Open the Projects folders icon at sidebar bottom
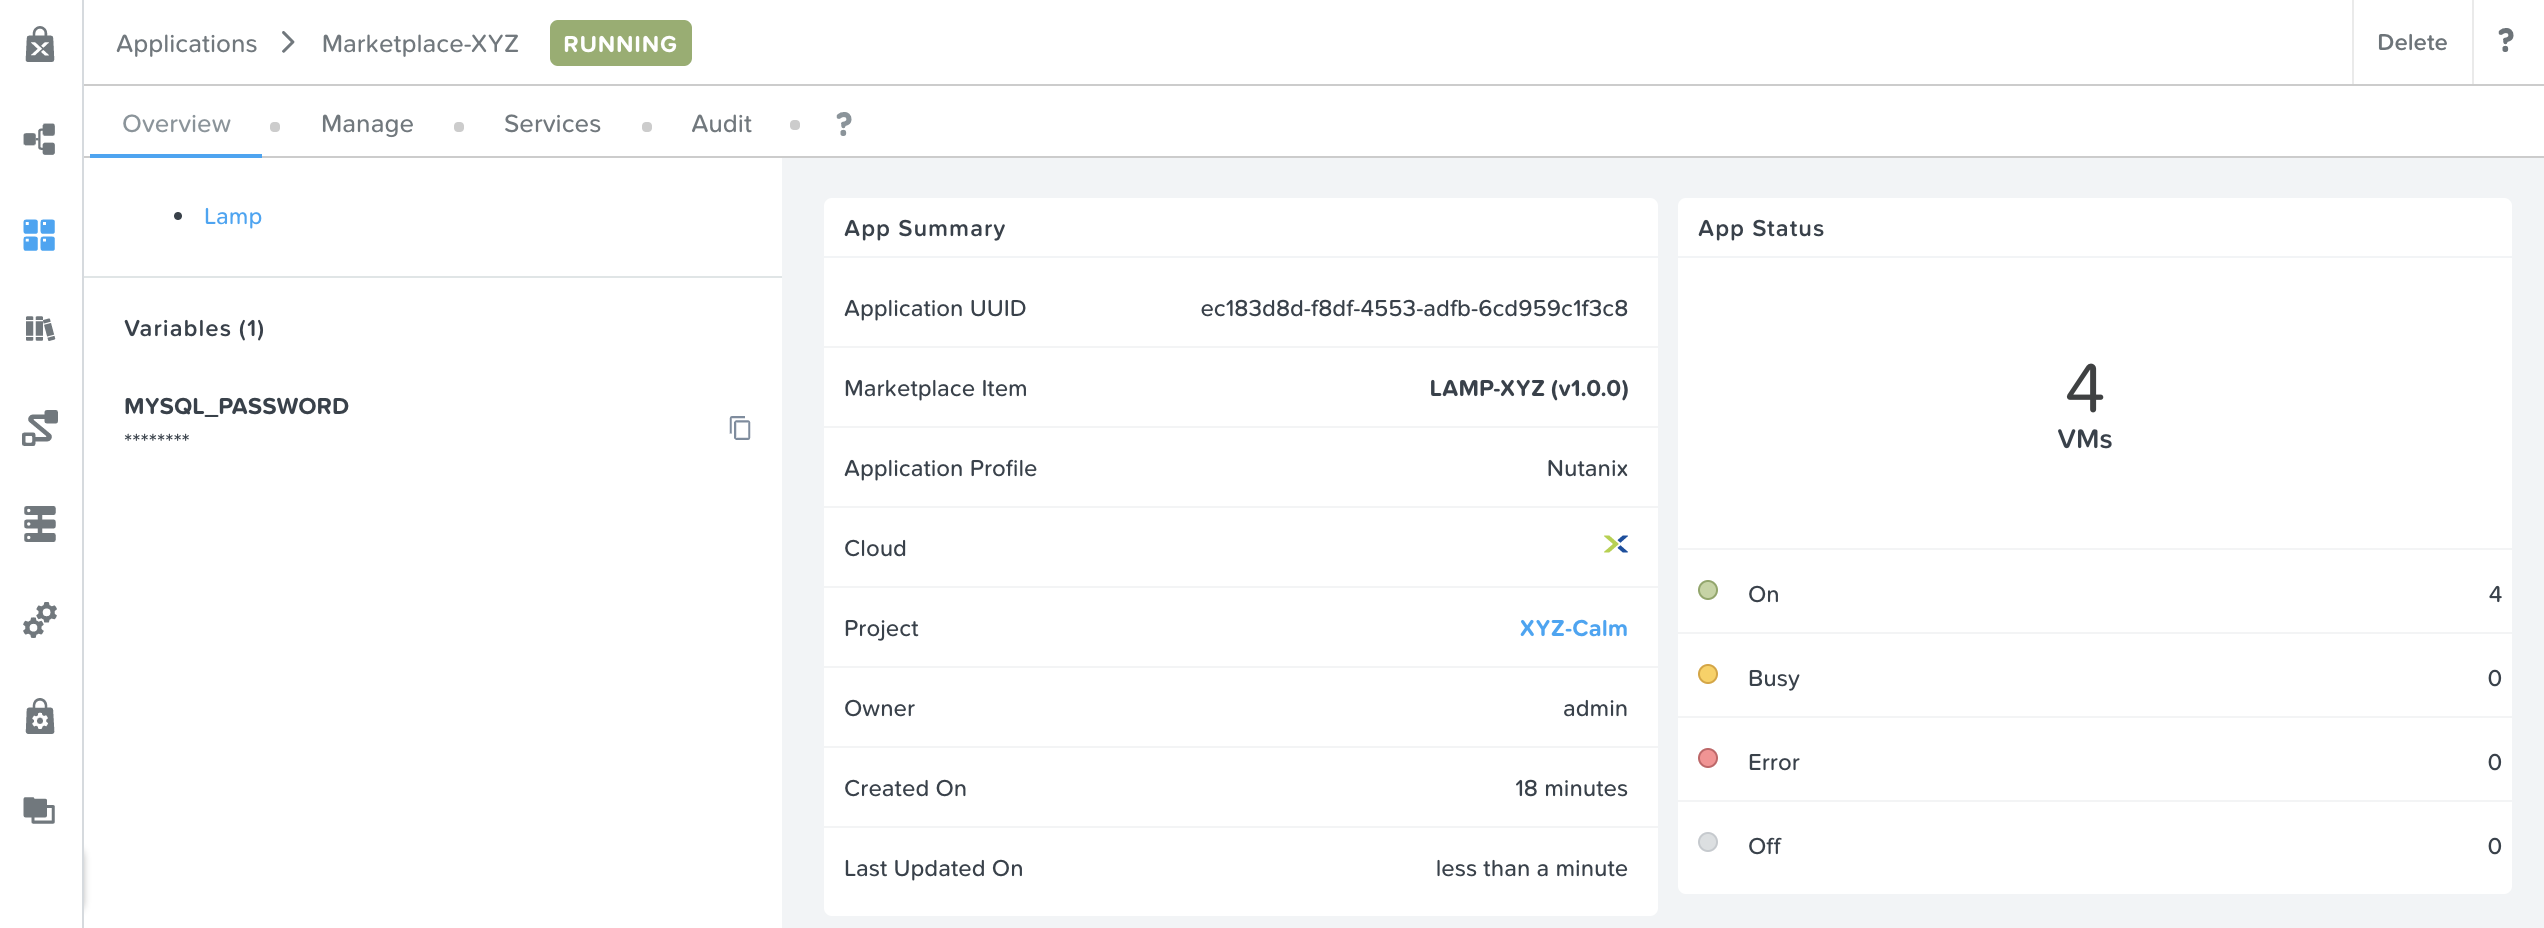 pyautogui.click(x=40, y=809)
